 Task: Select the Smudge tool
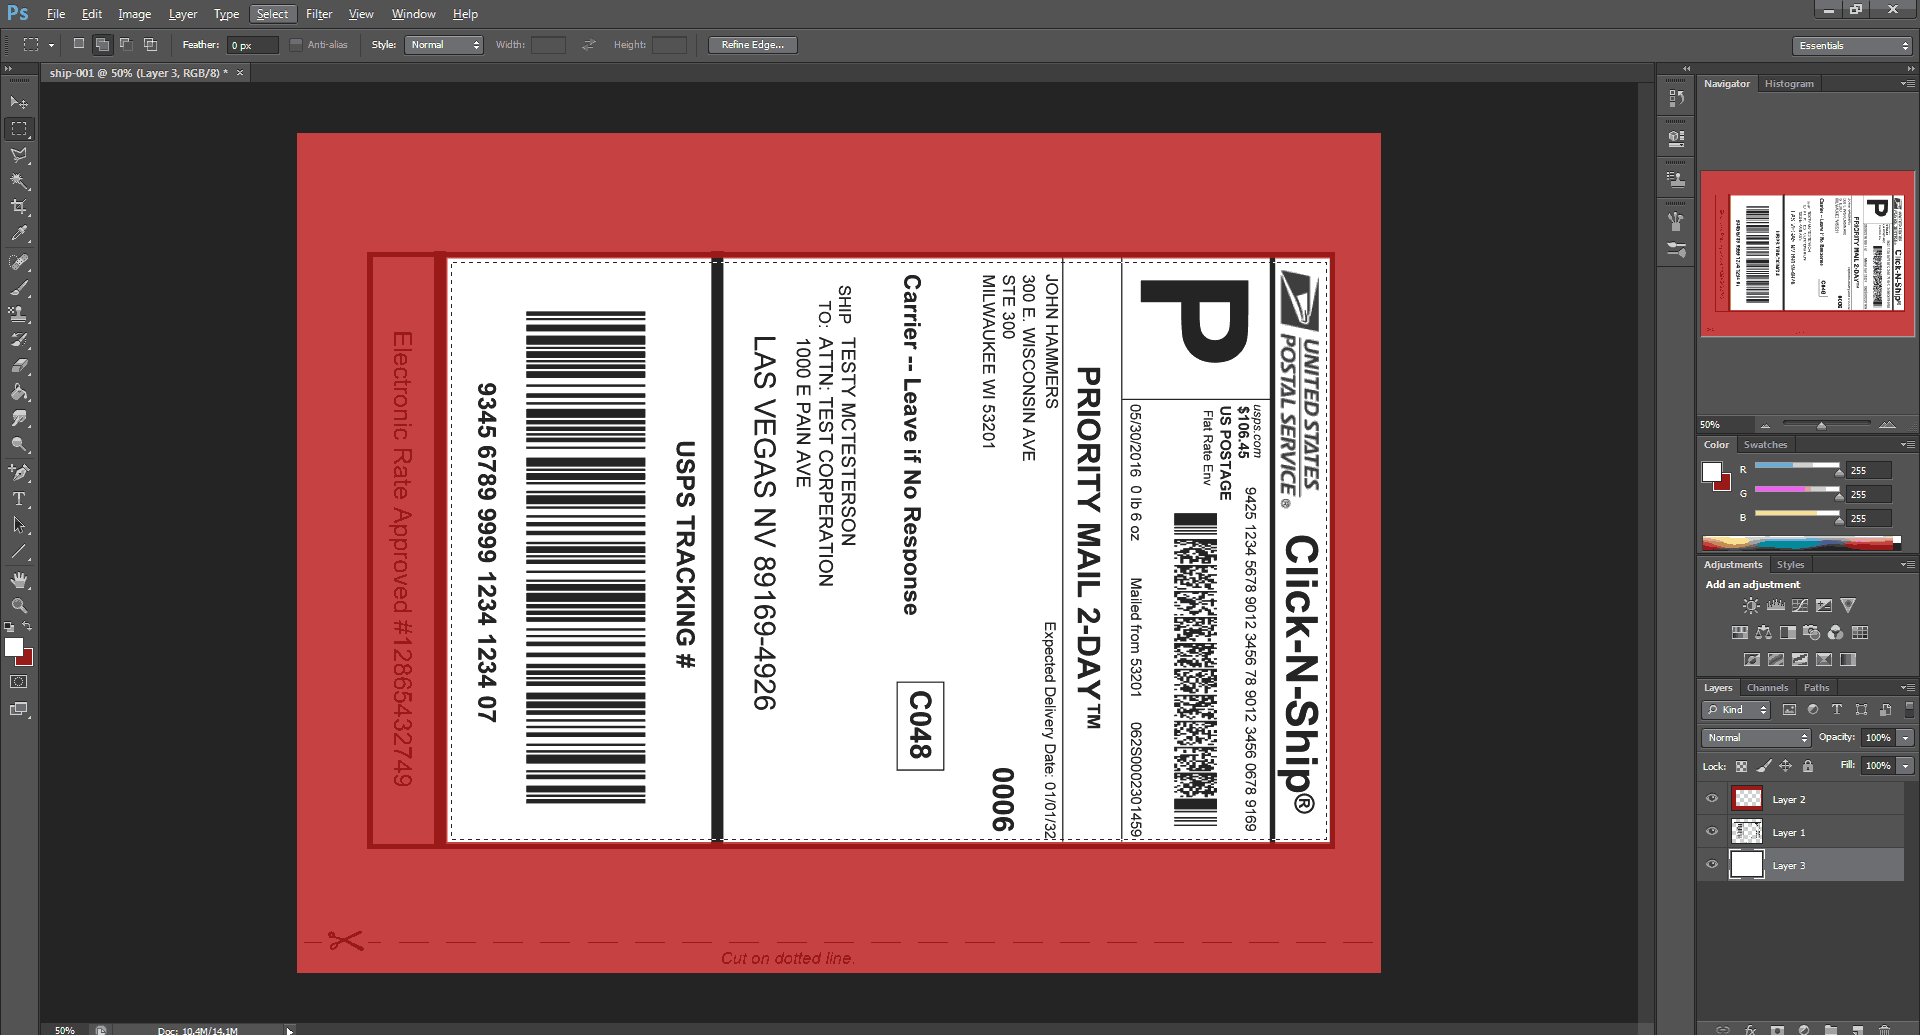19,418
